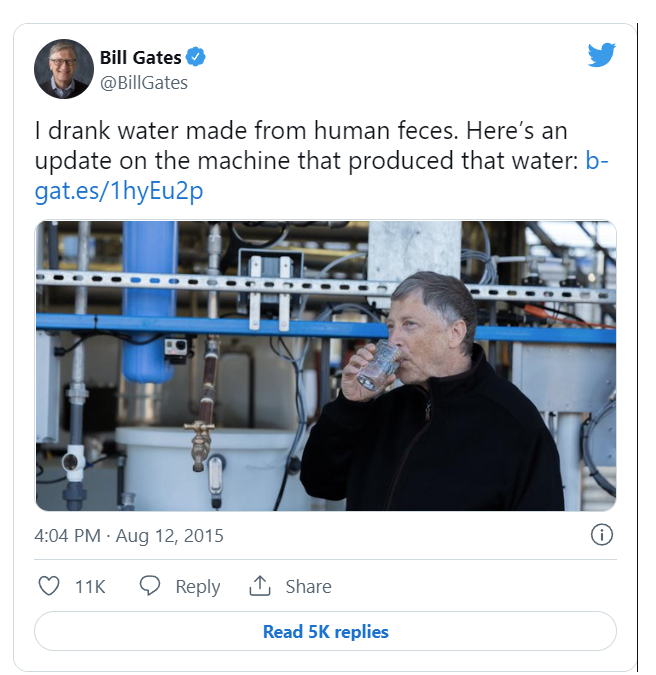The image size is (656, 675).
Task: Open the tweet info icon
Action: pos(602,535)
